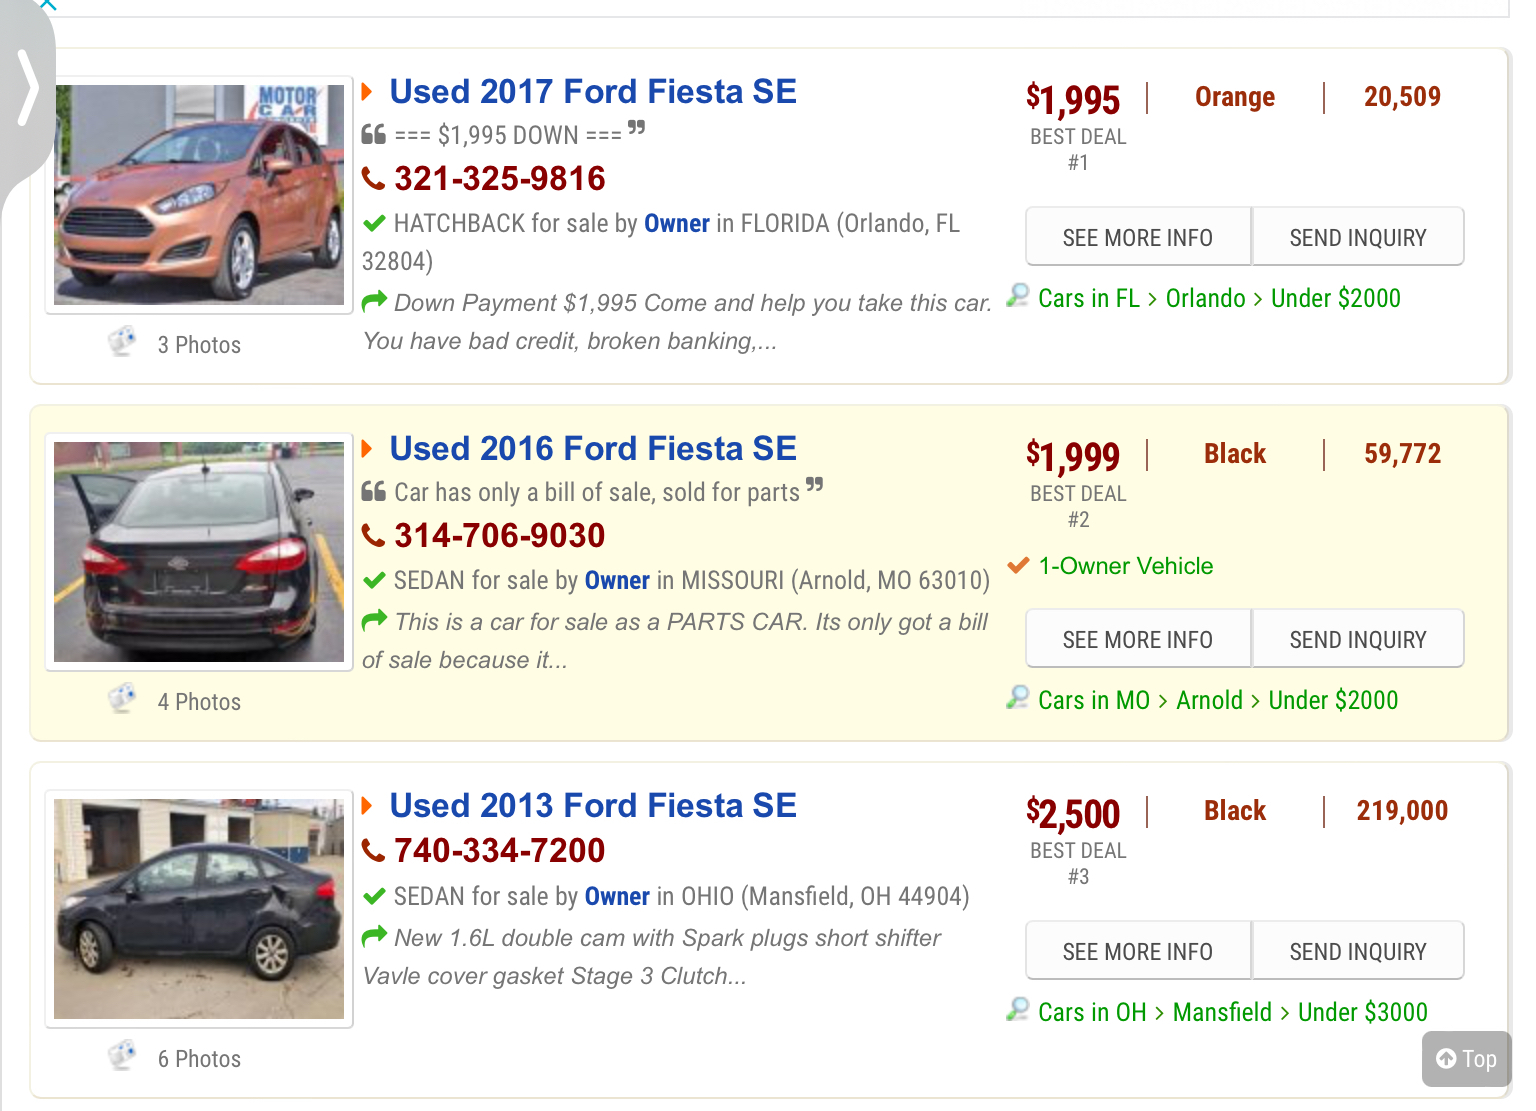
Task: Open the Used 2016 Ford Fiesta SE listing
Action: click(593, 449)
